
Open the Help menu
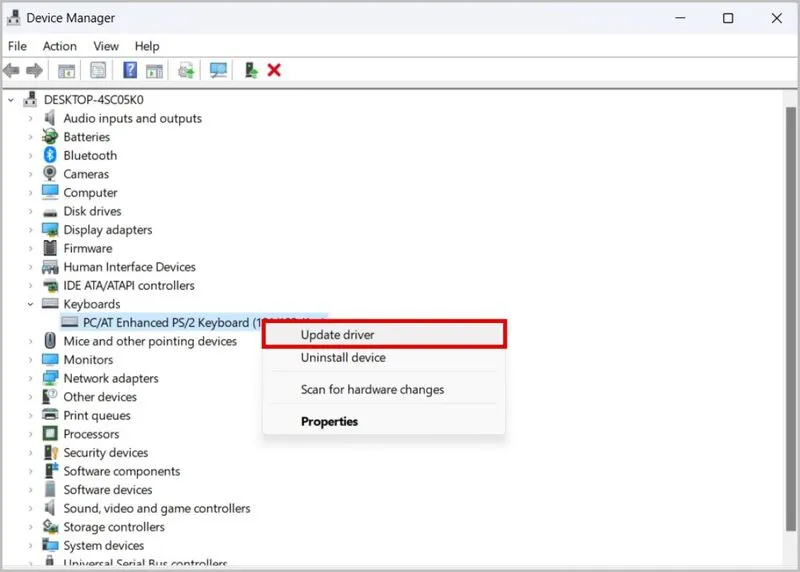pos(147,46)
